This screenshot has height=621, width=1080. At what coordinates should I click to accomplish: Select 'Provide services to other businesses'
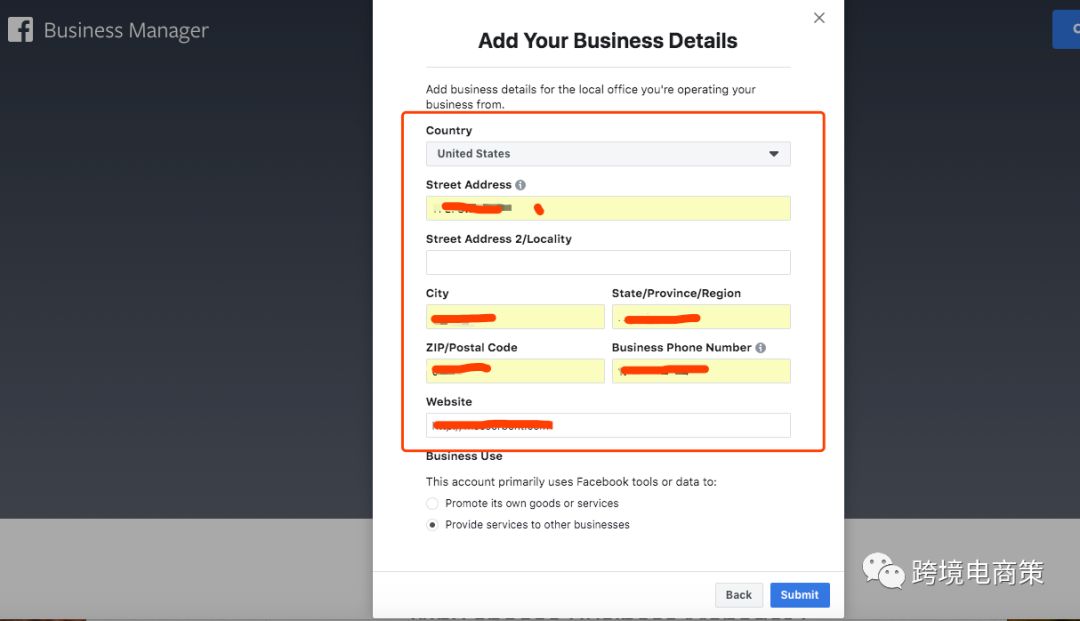coord(431,524)
